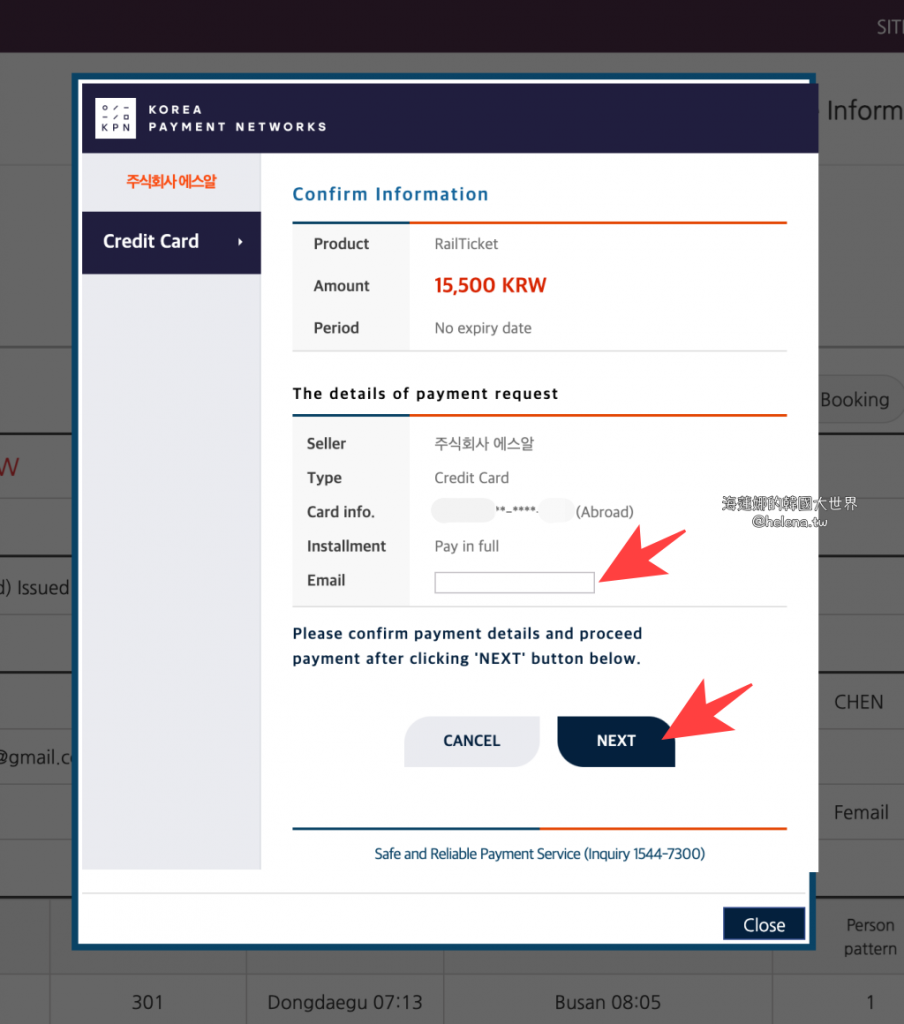The image size is (904, 1024).
Task: Click the Confirm Information heading
Action: click(390, 194)
